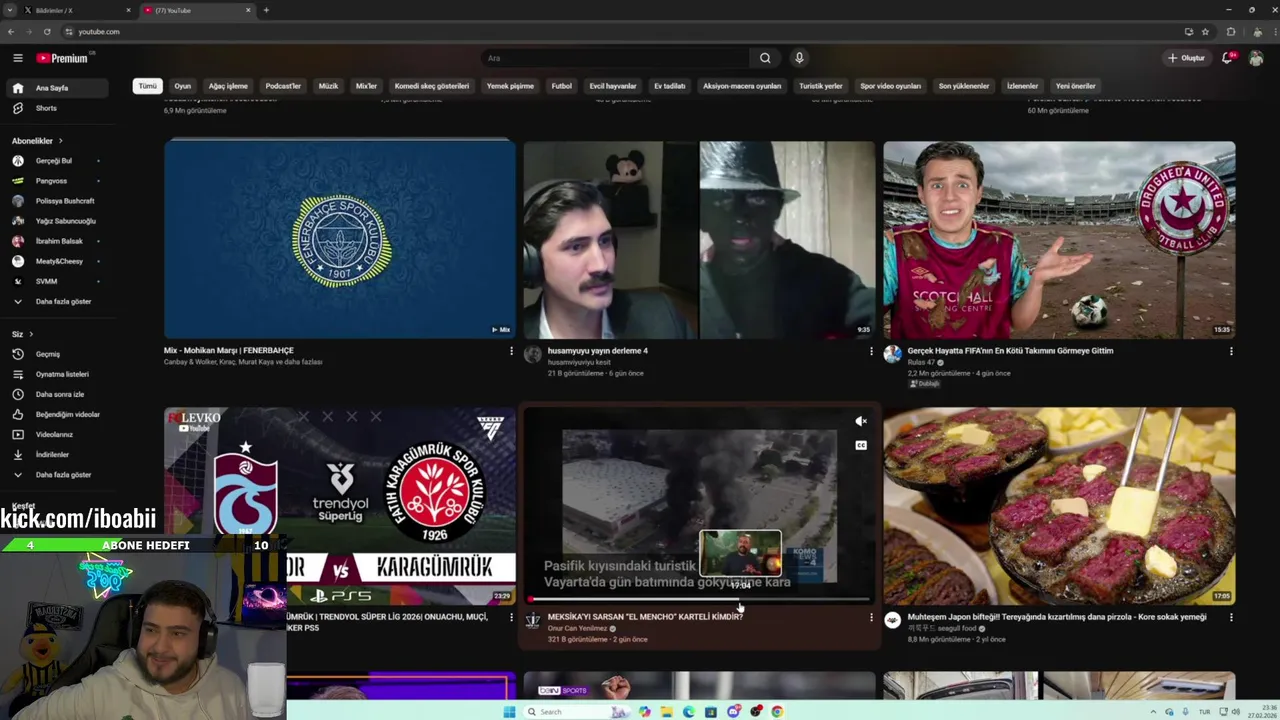Open the account avatar menu
The width and height of the screenshot is (1280, 720).
[1257, 58]
